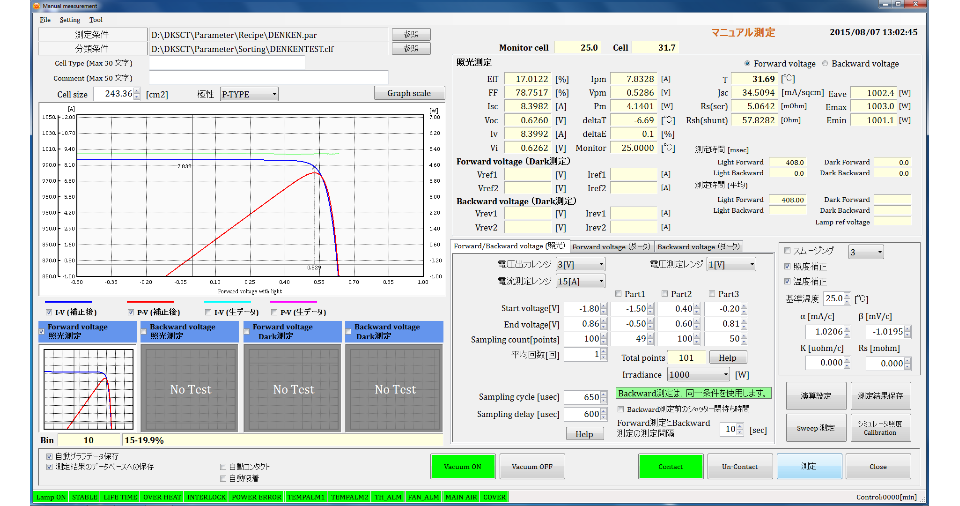960x506 pixels.
Task: Click Help button beside Total points
Action: 728,357
